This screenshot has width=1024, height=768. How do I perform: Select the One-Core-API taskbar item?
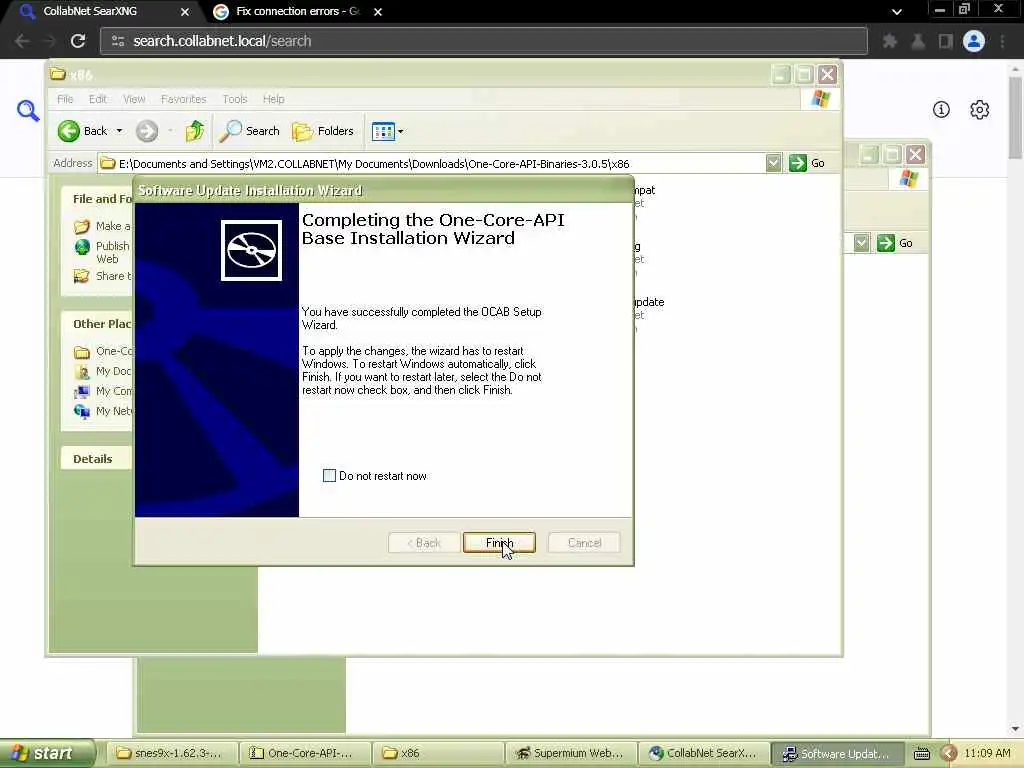[x=305, y=753]
